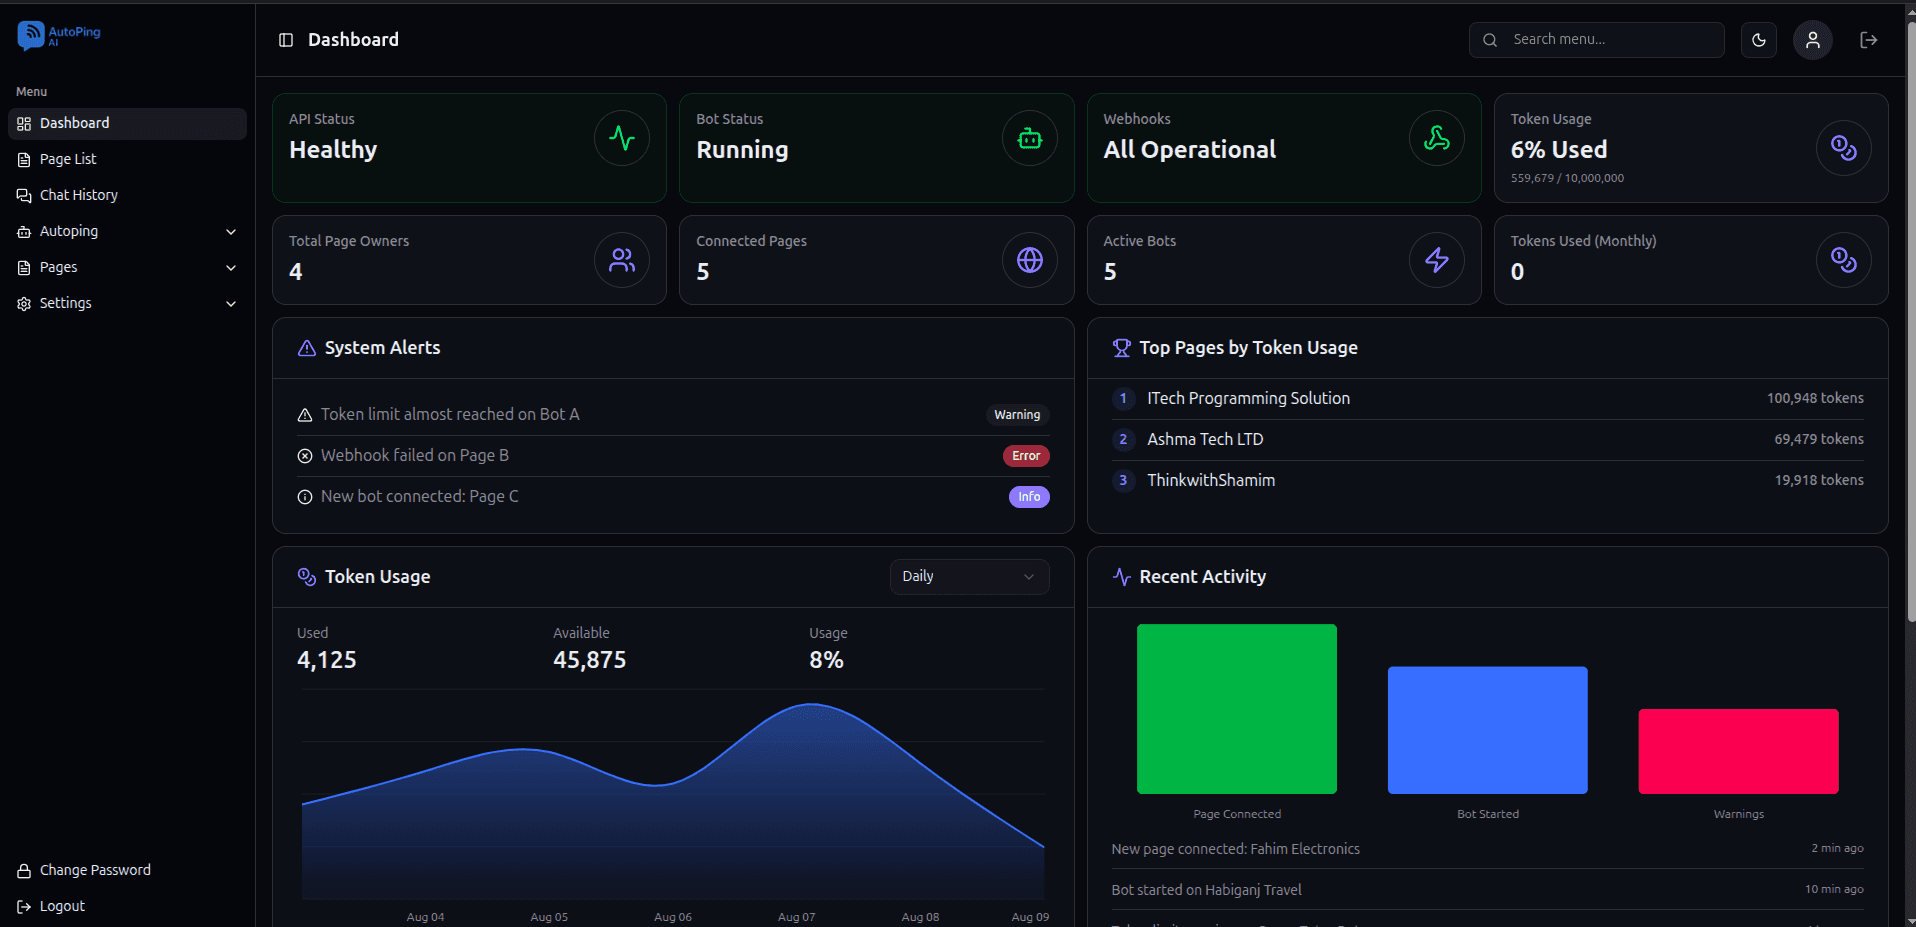This screenshot has height=927, width=1916.
Task: Click the Warning badge on Bot A alert
Action: click(1017, 415)
